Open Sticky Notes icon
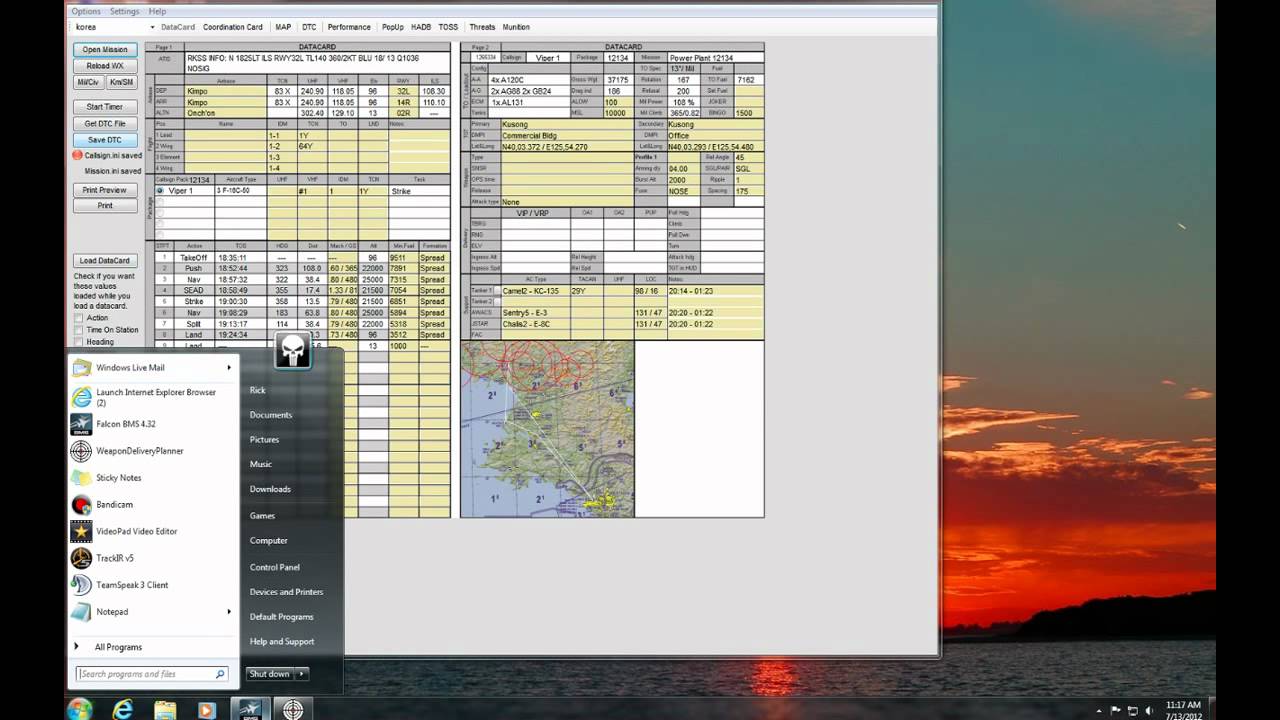This screenshot has width=1280, height=720. [81, 478]
